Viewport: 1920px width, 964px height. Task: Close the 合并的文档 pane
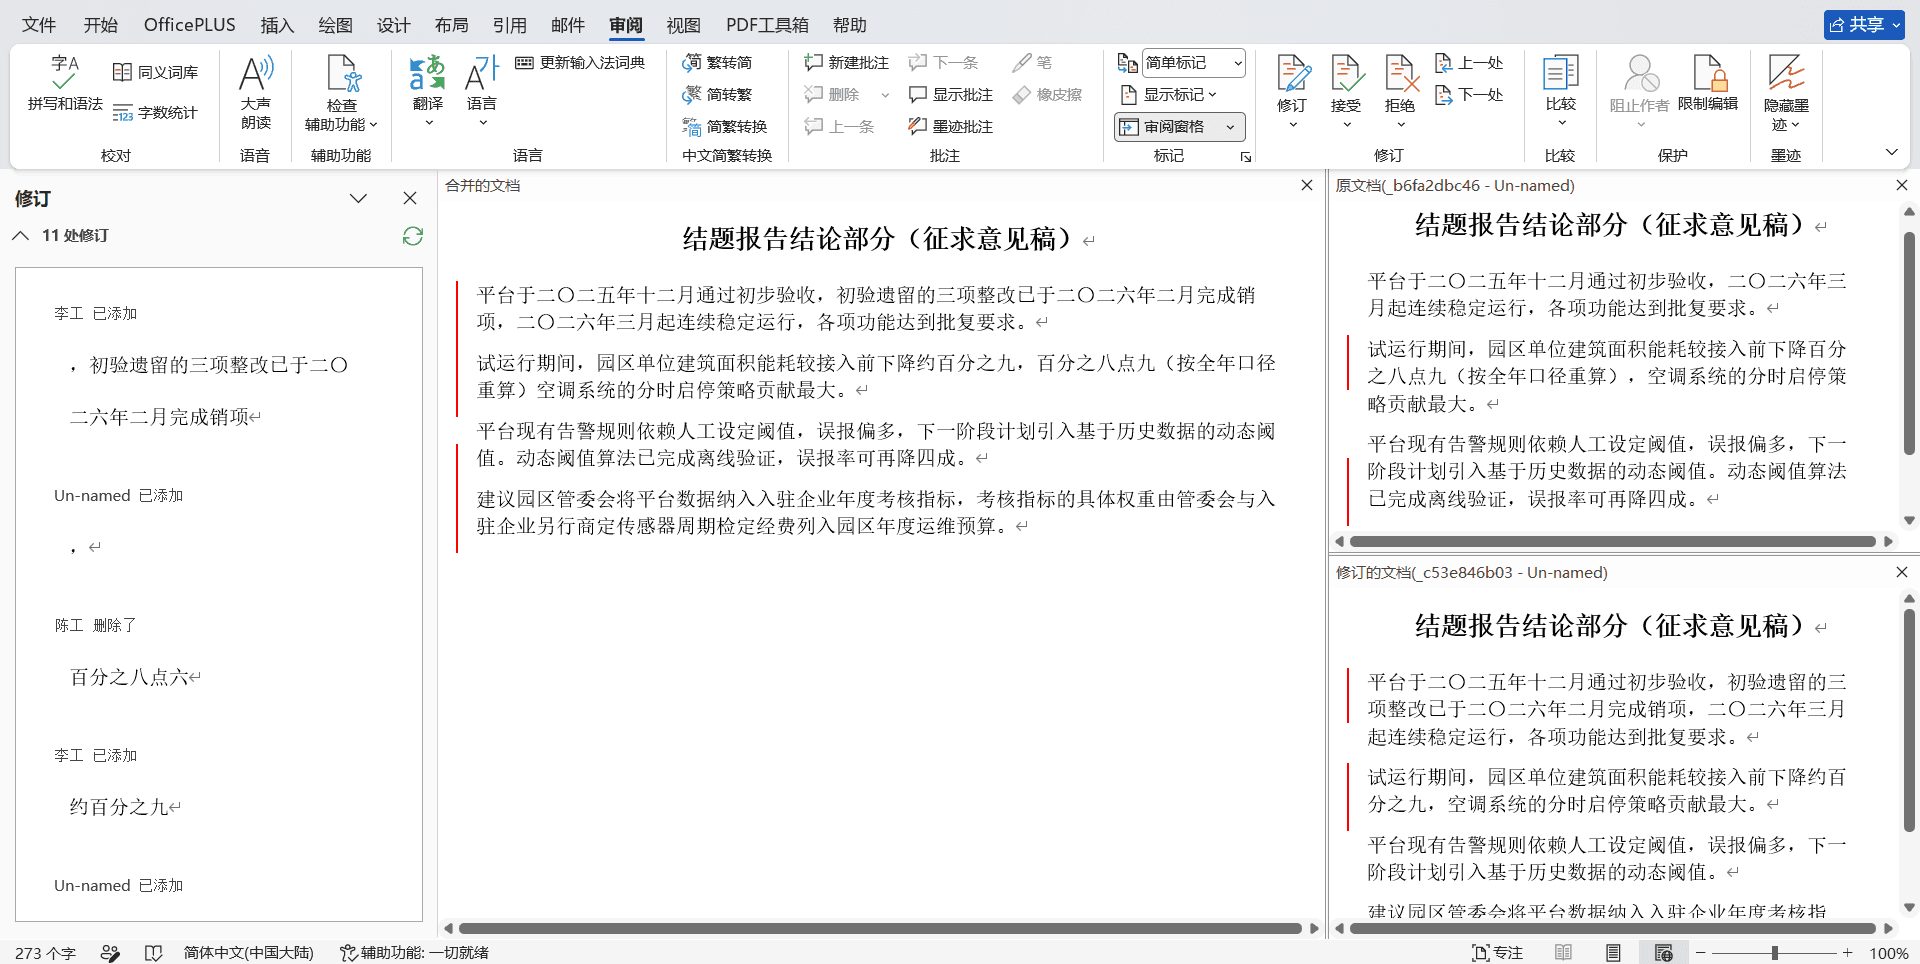[1306, 185]
